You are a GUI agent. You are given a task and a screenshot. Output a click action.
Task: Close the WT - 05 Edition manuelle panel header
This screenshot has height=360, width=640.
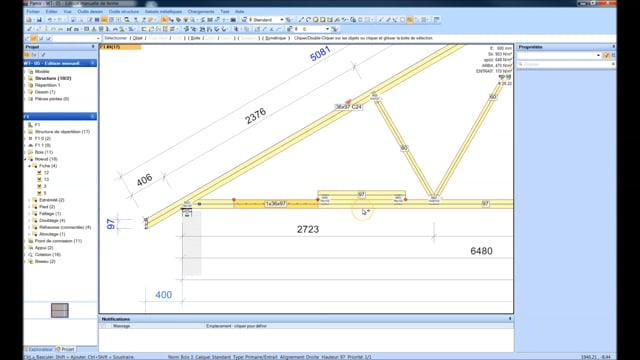93,63
